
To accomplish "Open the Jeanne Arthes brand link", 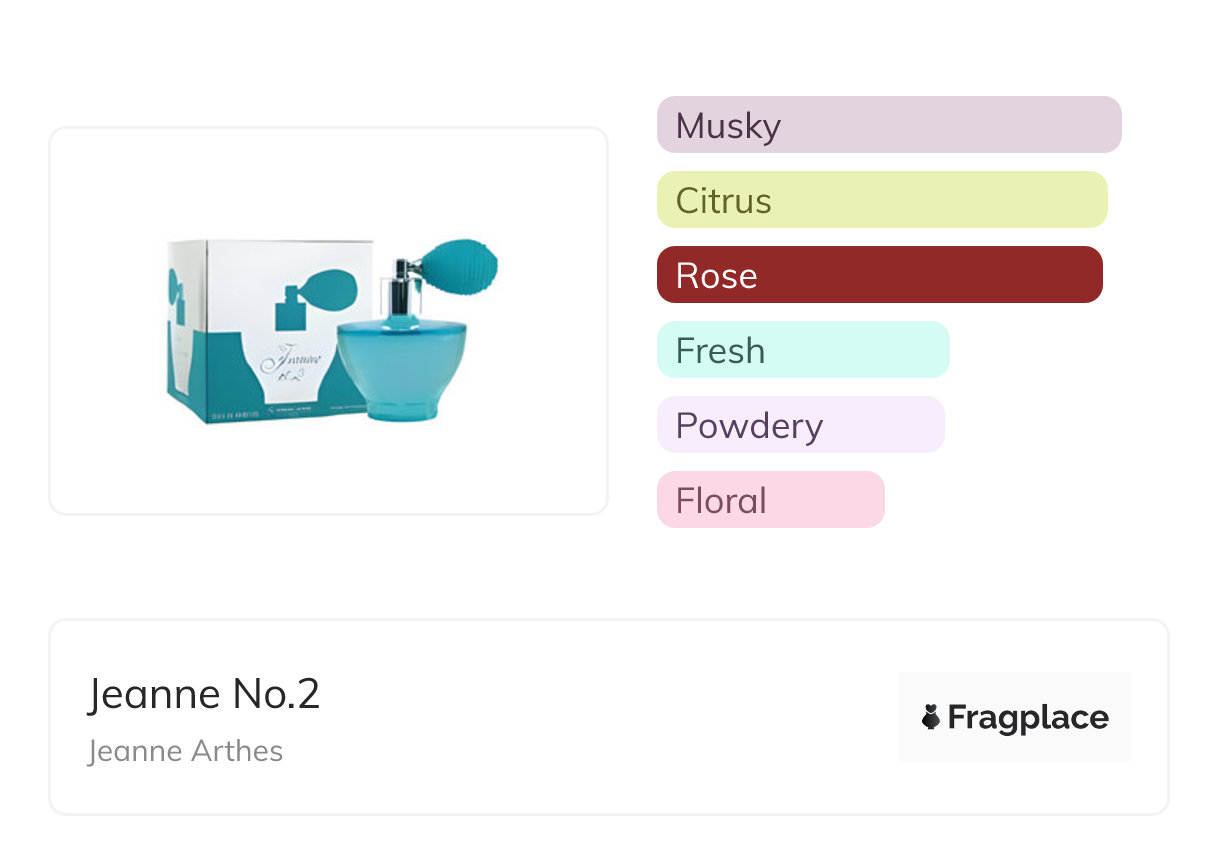I will (186, 751).
